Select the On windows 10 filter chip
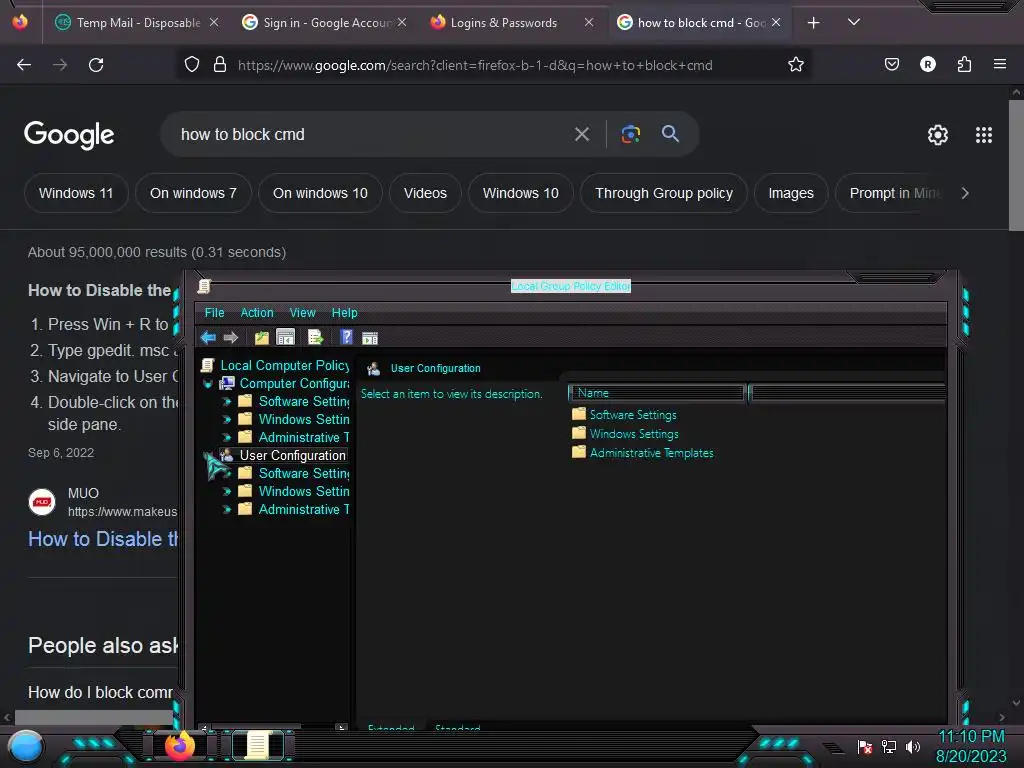Viewport: 1024px width, 768px height. coord(320,193)
